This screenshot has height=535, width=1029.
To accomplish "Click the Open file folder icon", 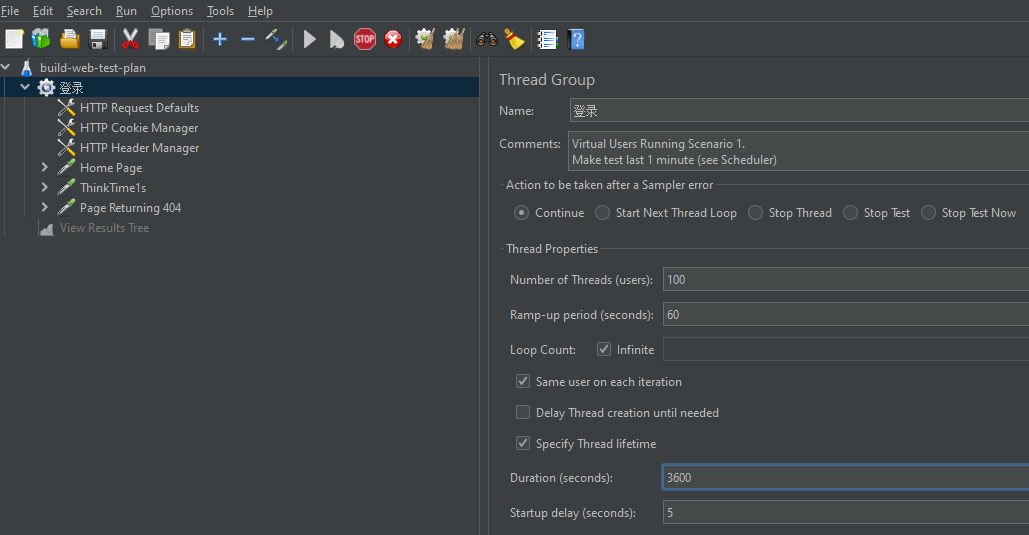I will coord(70,39).
